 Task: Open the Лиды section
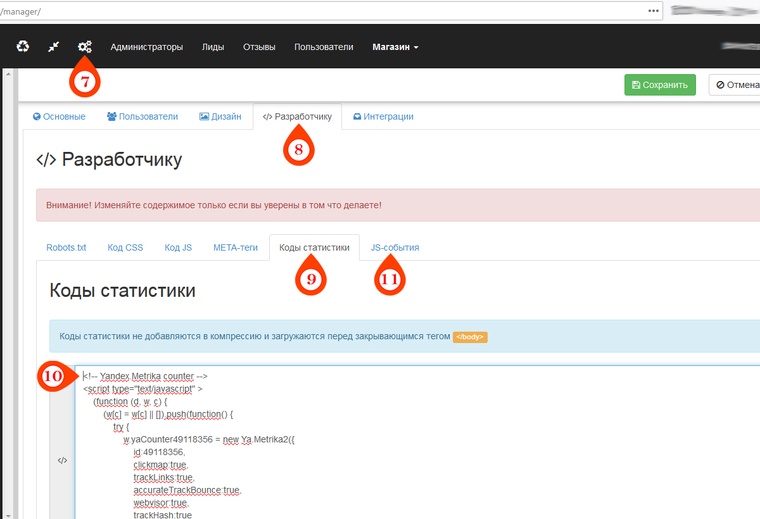(213, 47)
